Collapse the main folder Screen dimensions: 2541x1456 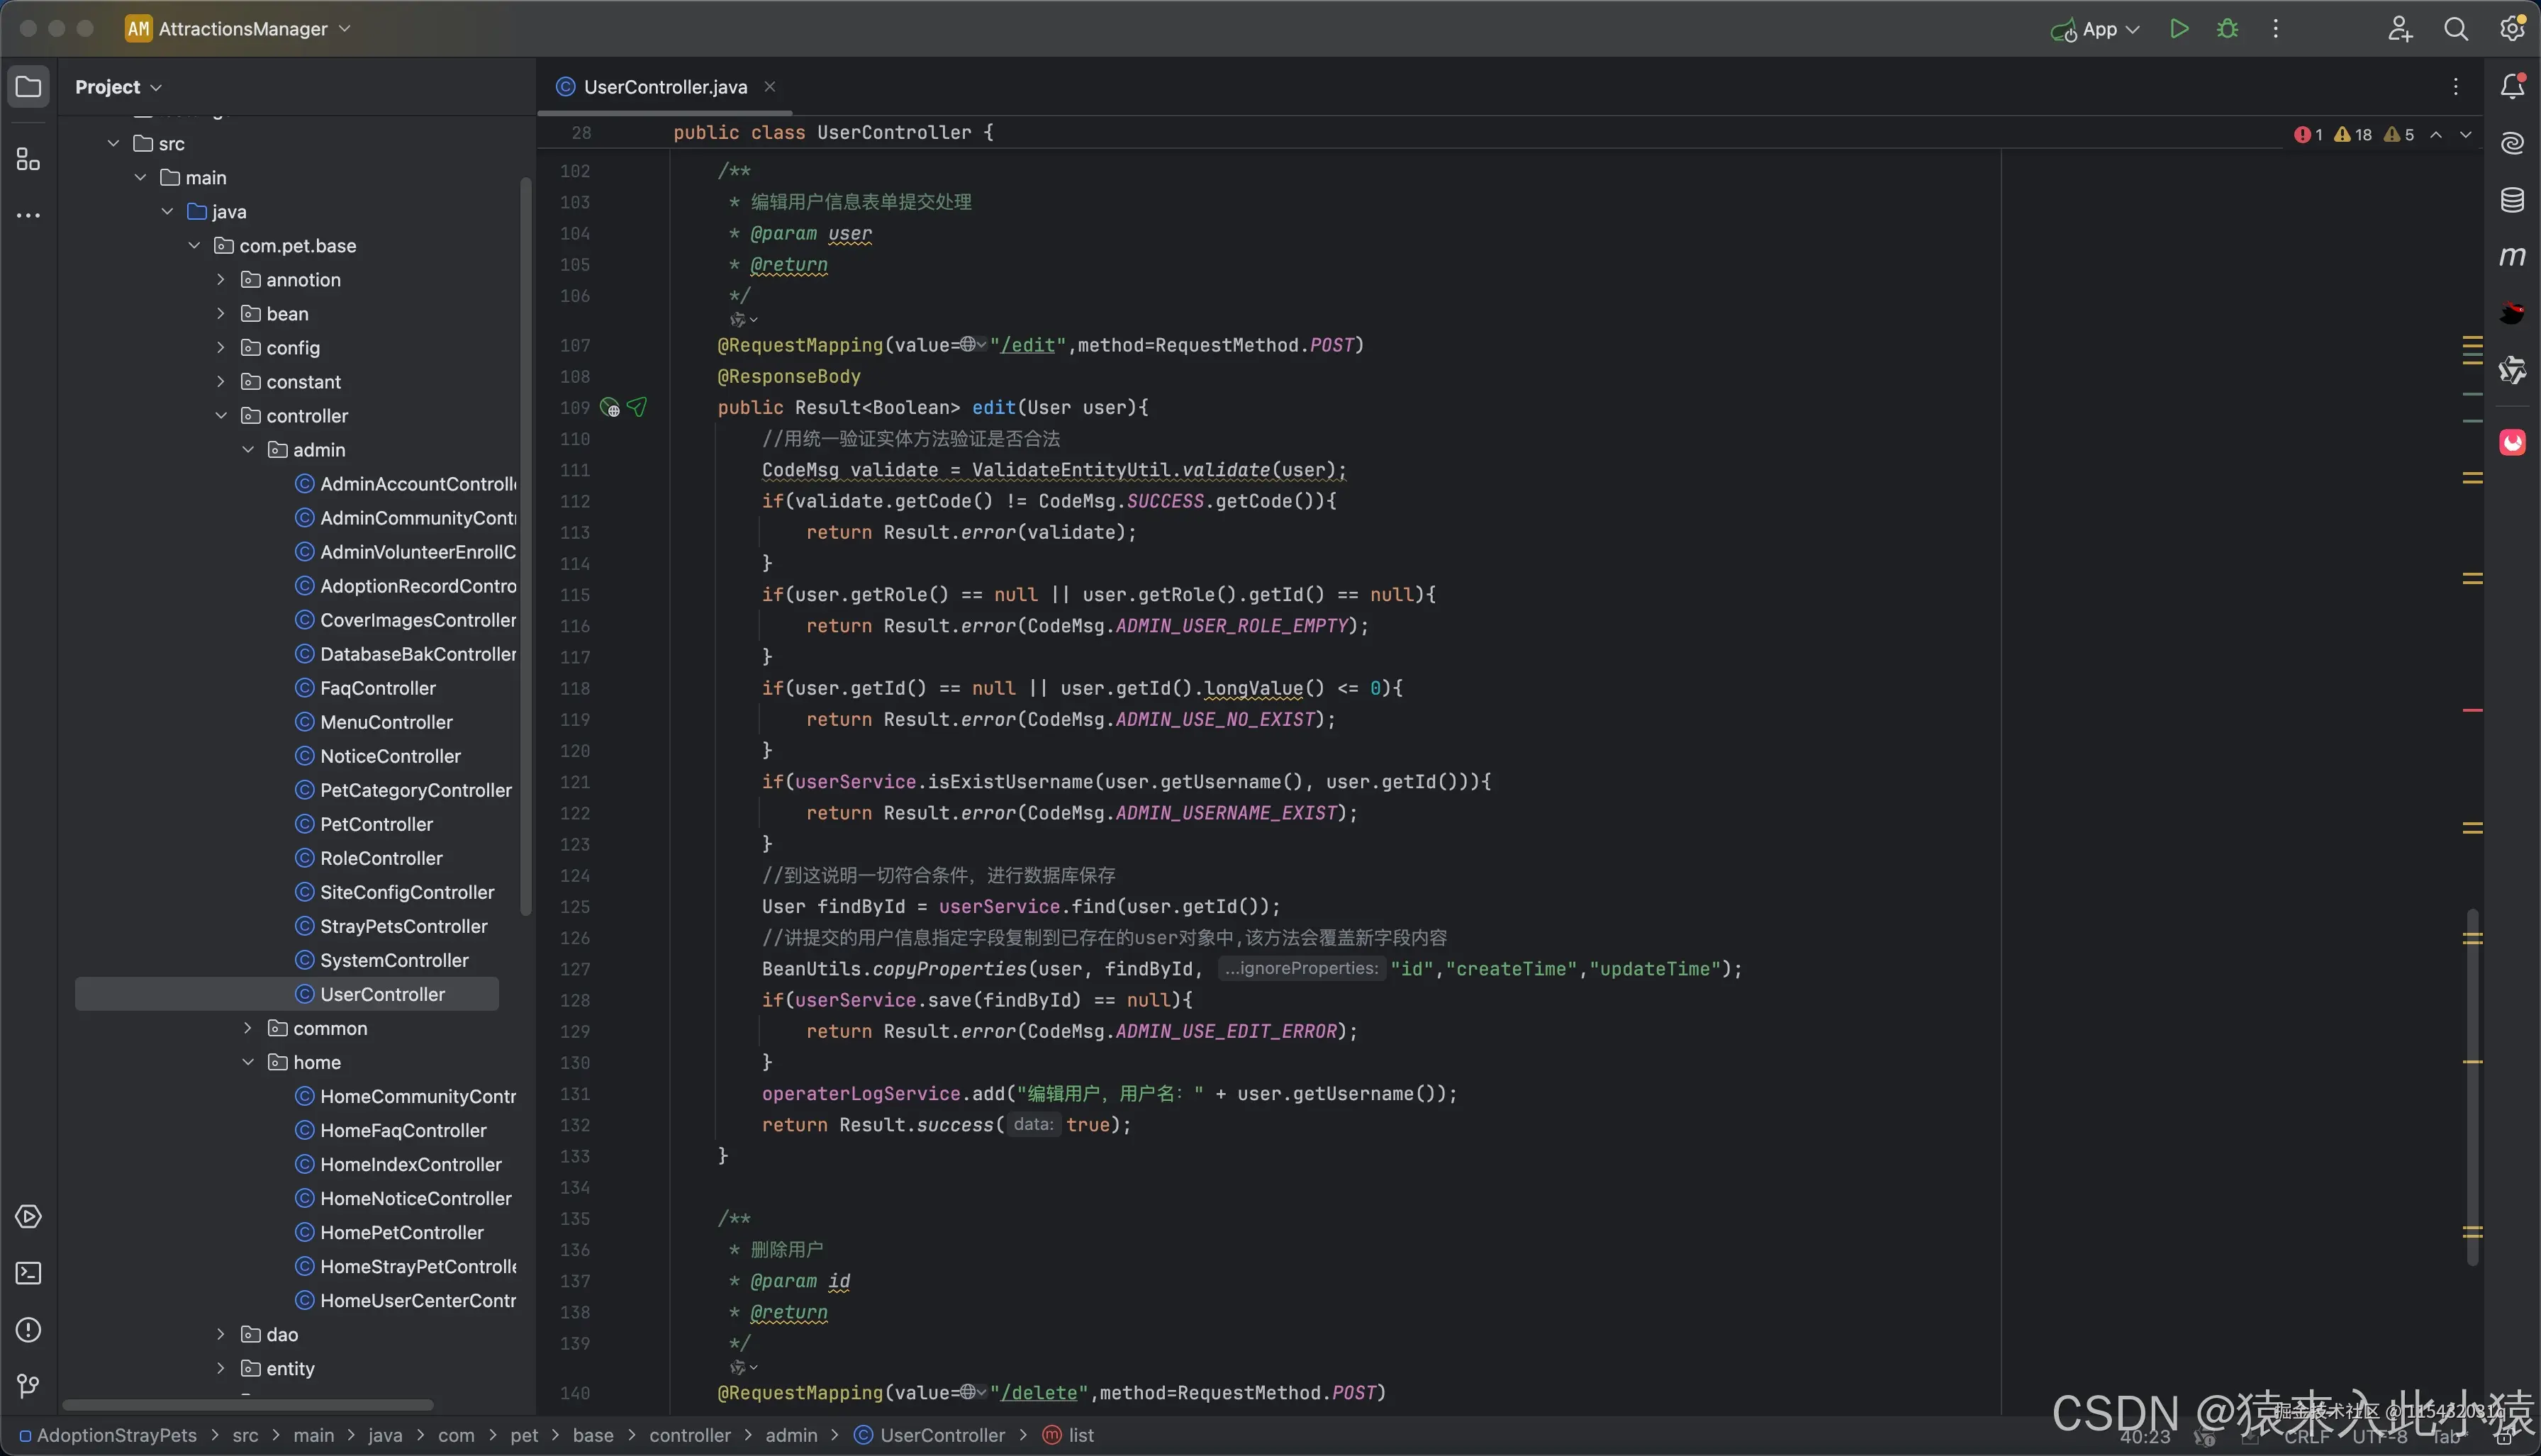click(x=141, y=178)
